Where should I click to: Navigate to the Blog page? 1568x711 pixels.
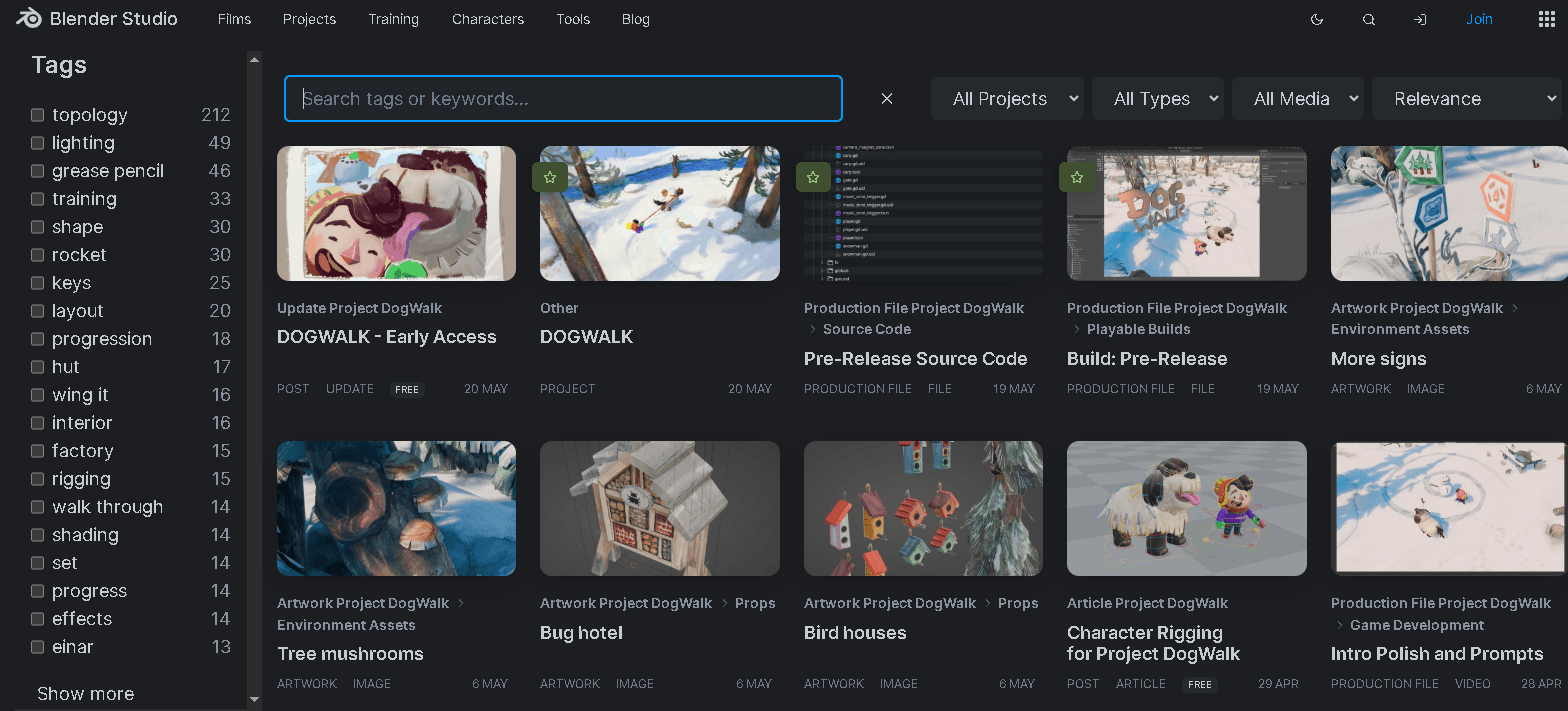click(636, 19)
